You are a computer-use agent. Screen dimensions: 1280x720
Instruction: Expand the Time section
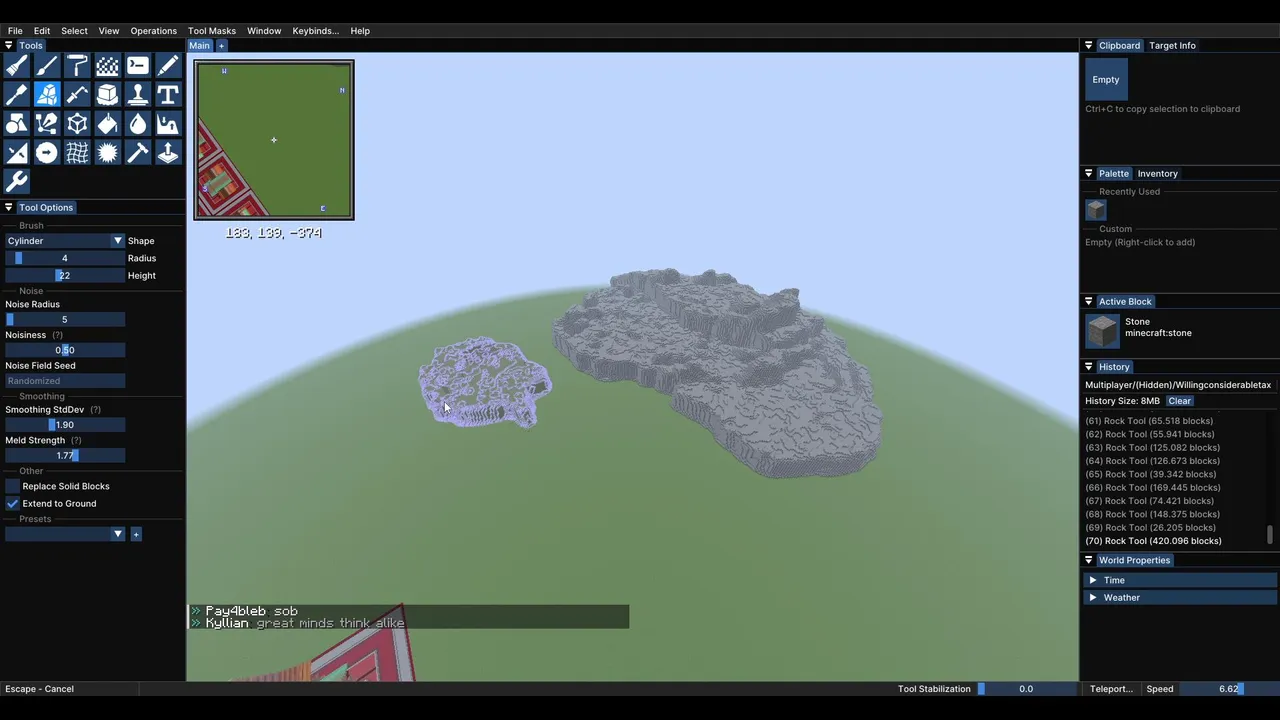(x=1180, y=580)
